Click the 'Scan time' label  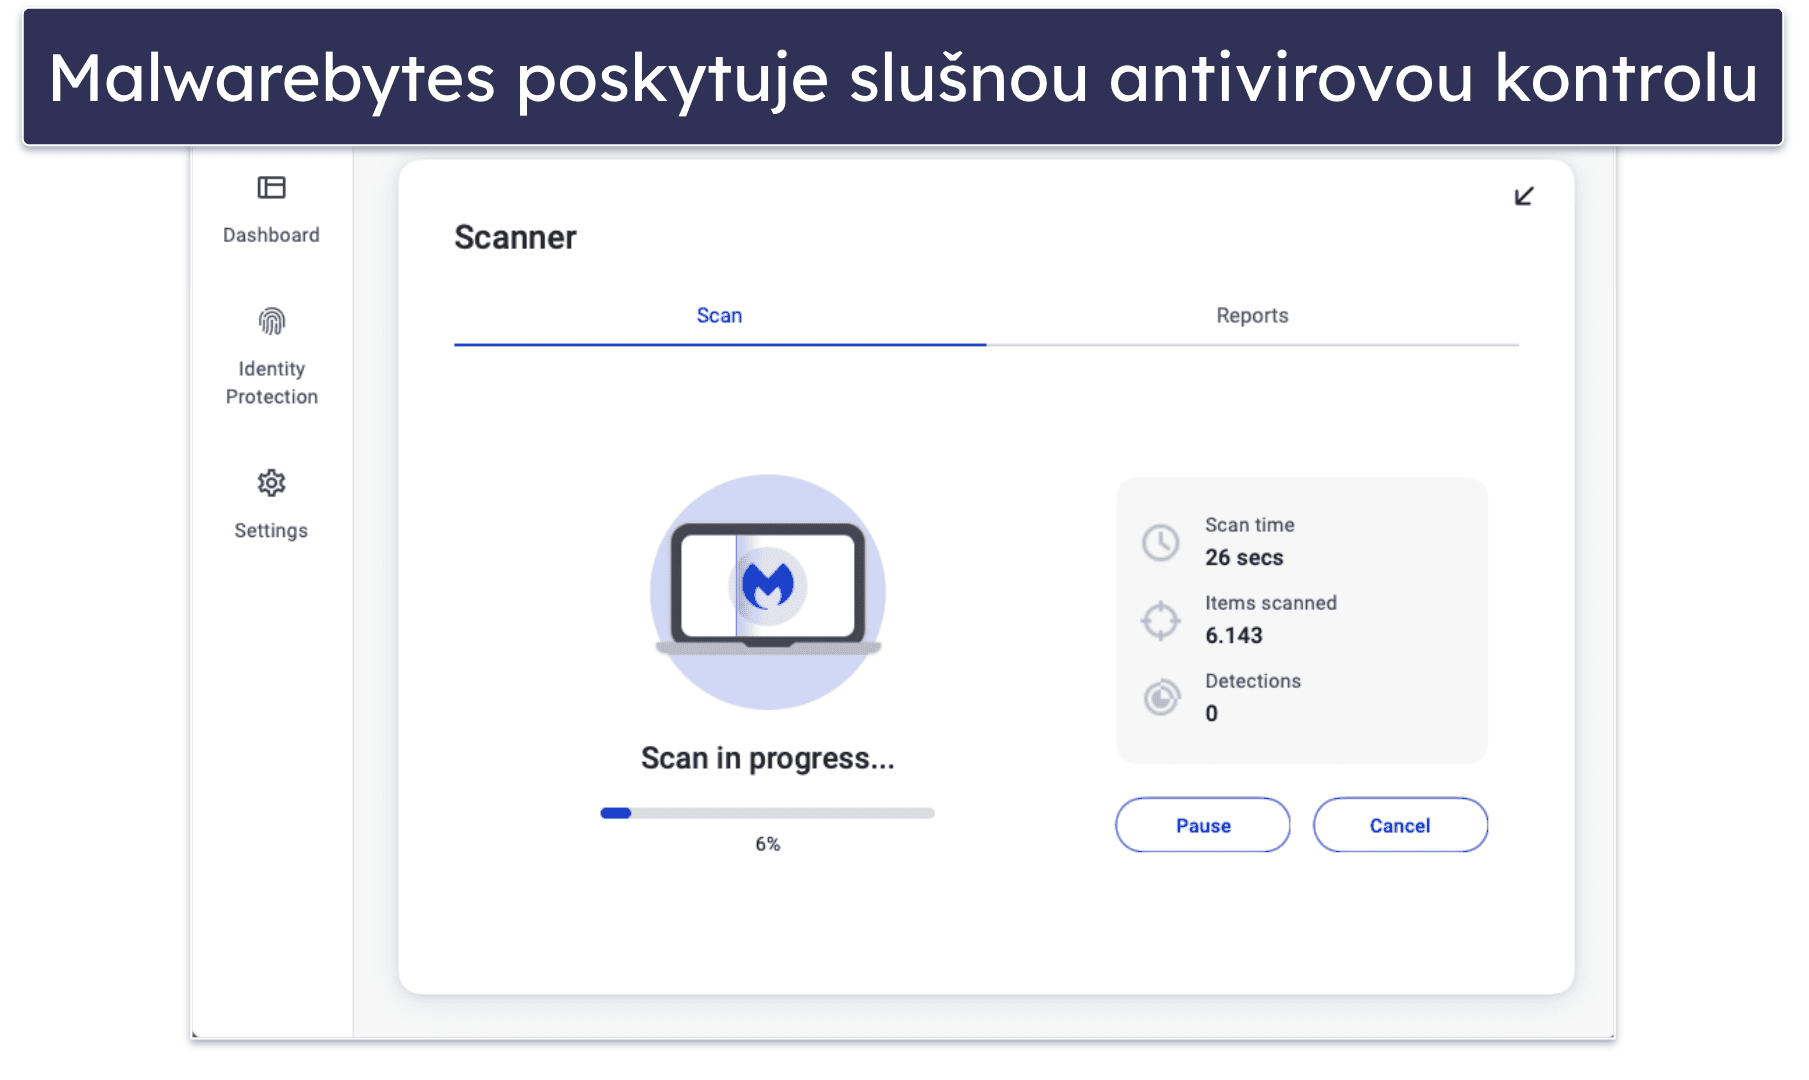coord(1249,525)
